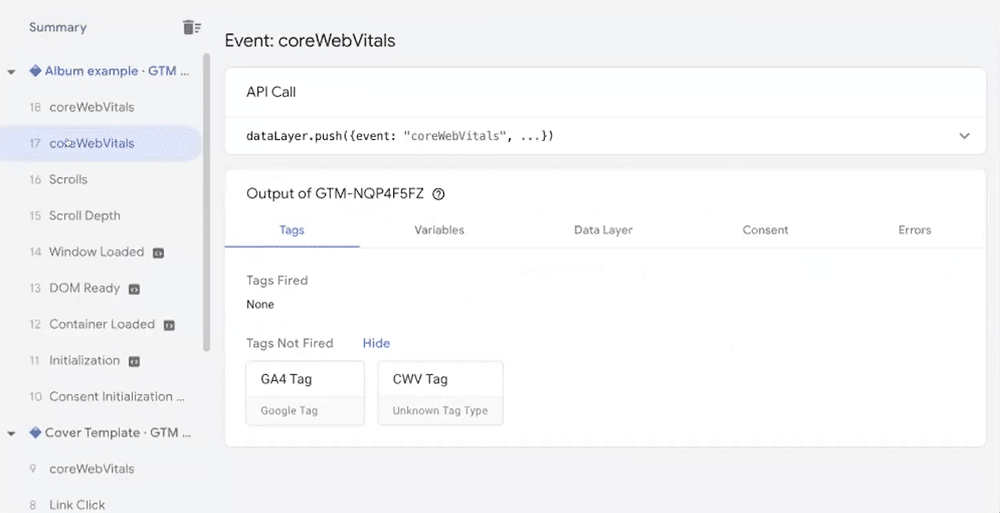Select event 9 coreWebVitals
Screen dimensions: 1000x513
coord(101,469)
